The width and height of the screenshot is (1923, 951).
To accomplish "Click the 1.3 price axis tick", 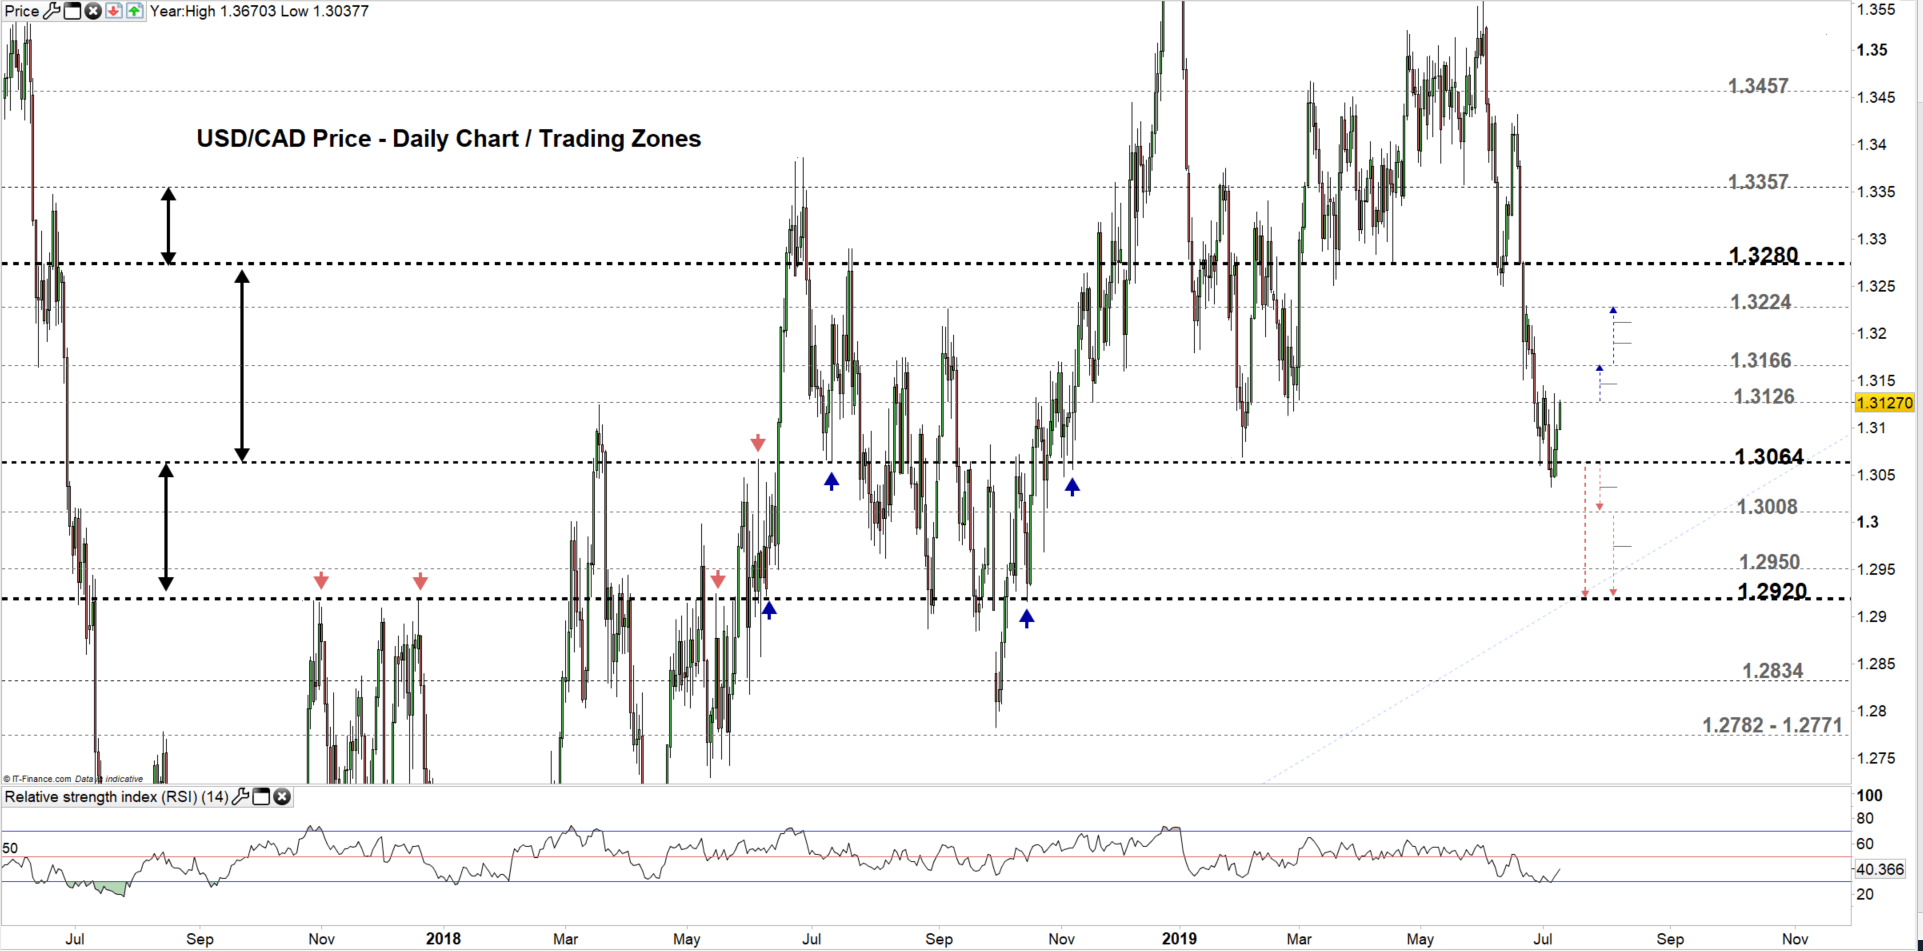I will coord(1867,522).
